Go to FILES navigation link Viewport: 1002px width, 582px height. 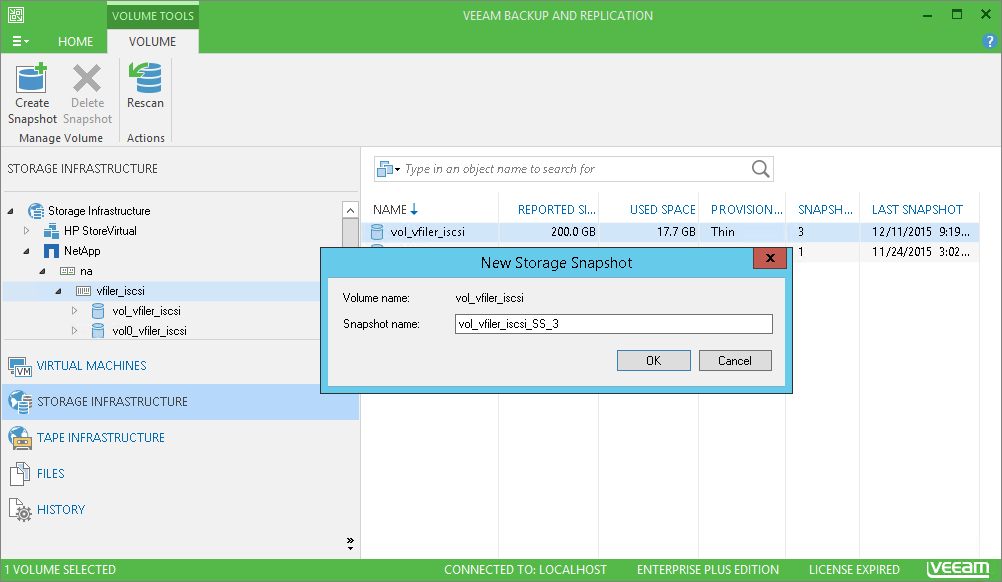pos(50,473)
